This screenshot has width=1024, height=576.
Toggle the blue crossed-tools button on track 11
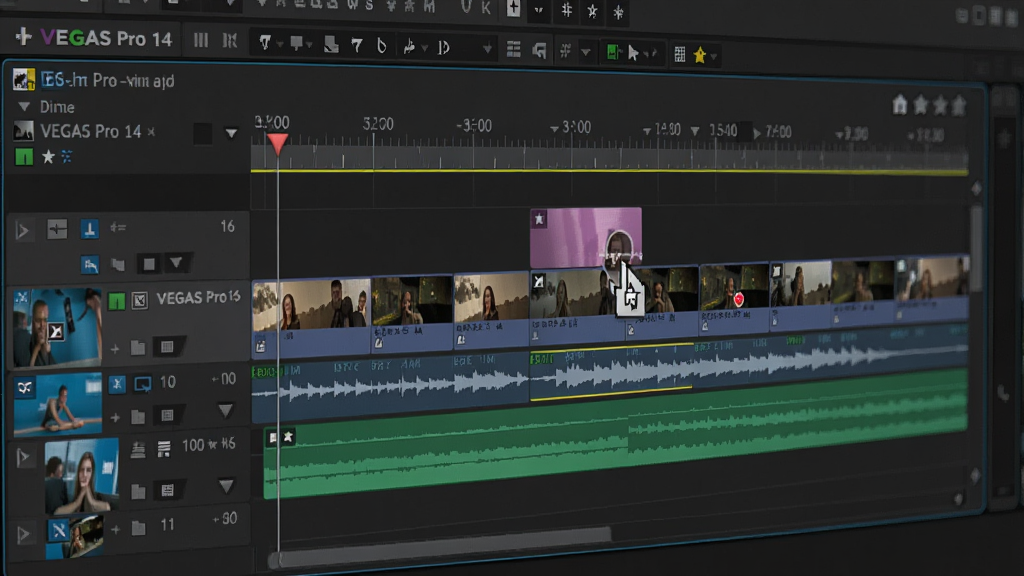pos(59,530)
